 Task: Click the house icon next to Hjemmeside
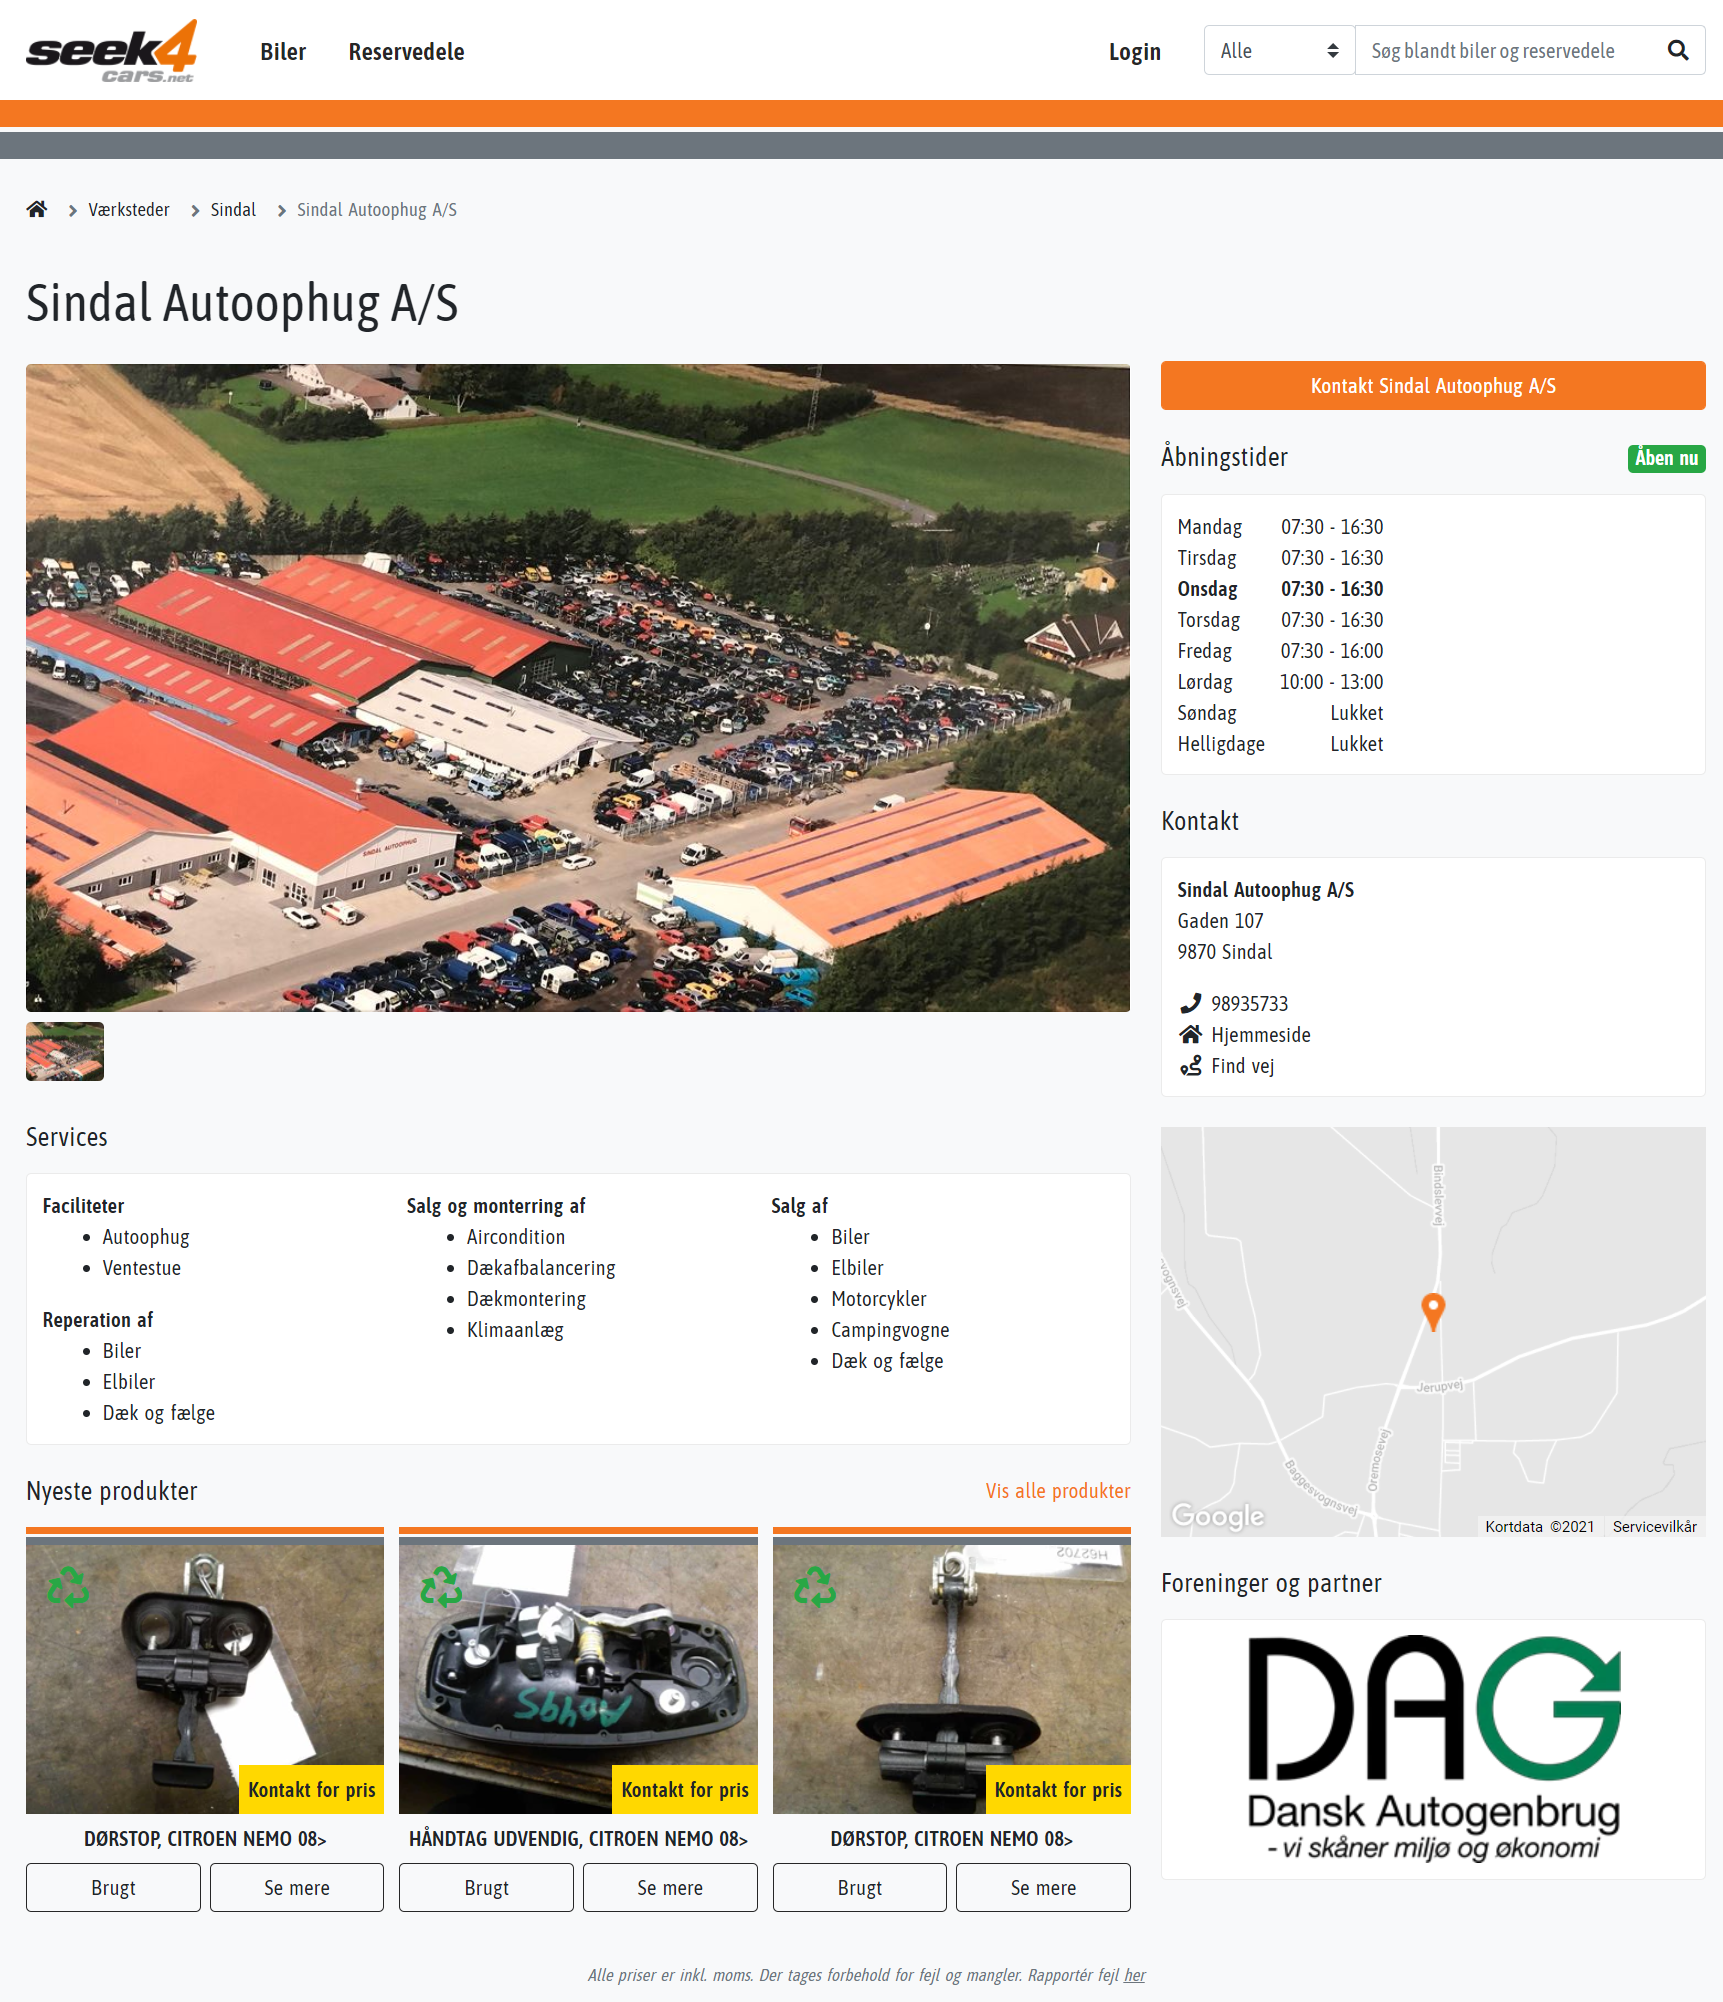[1190, 1034]
